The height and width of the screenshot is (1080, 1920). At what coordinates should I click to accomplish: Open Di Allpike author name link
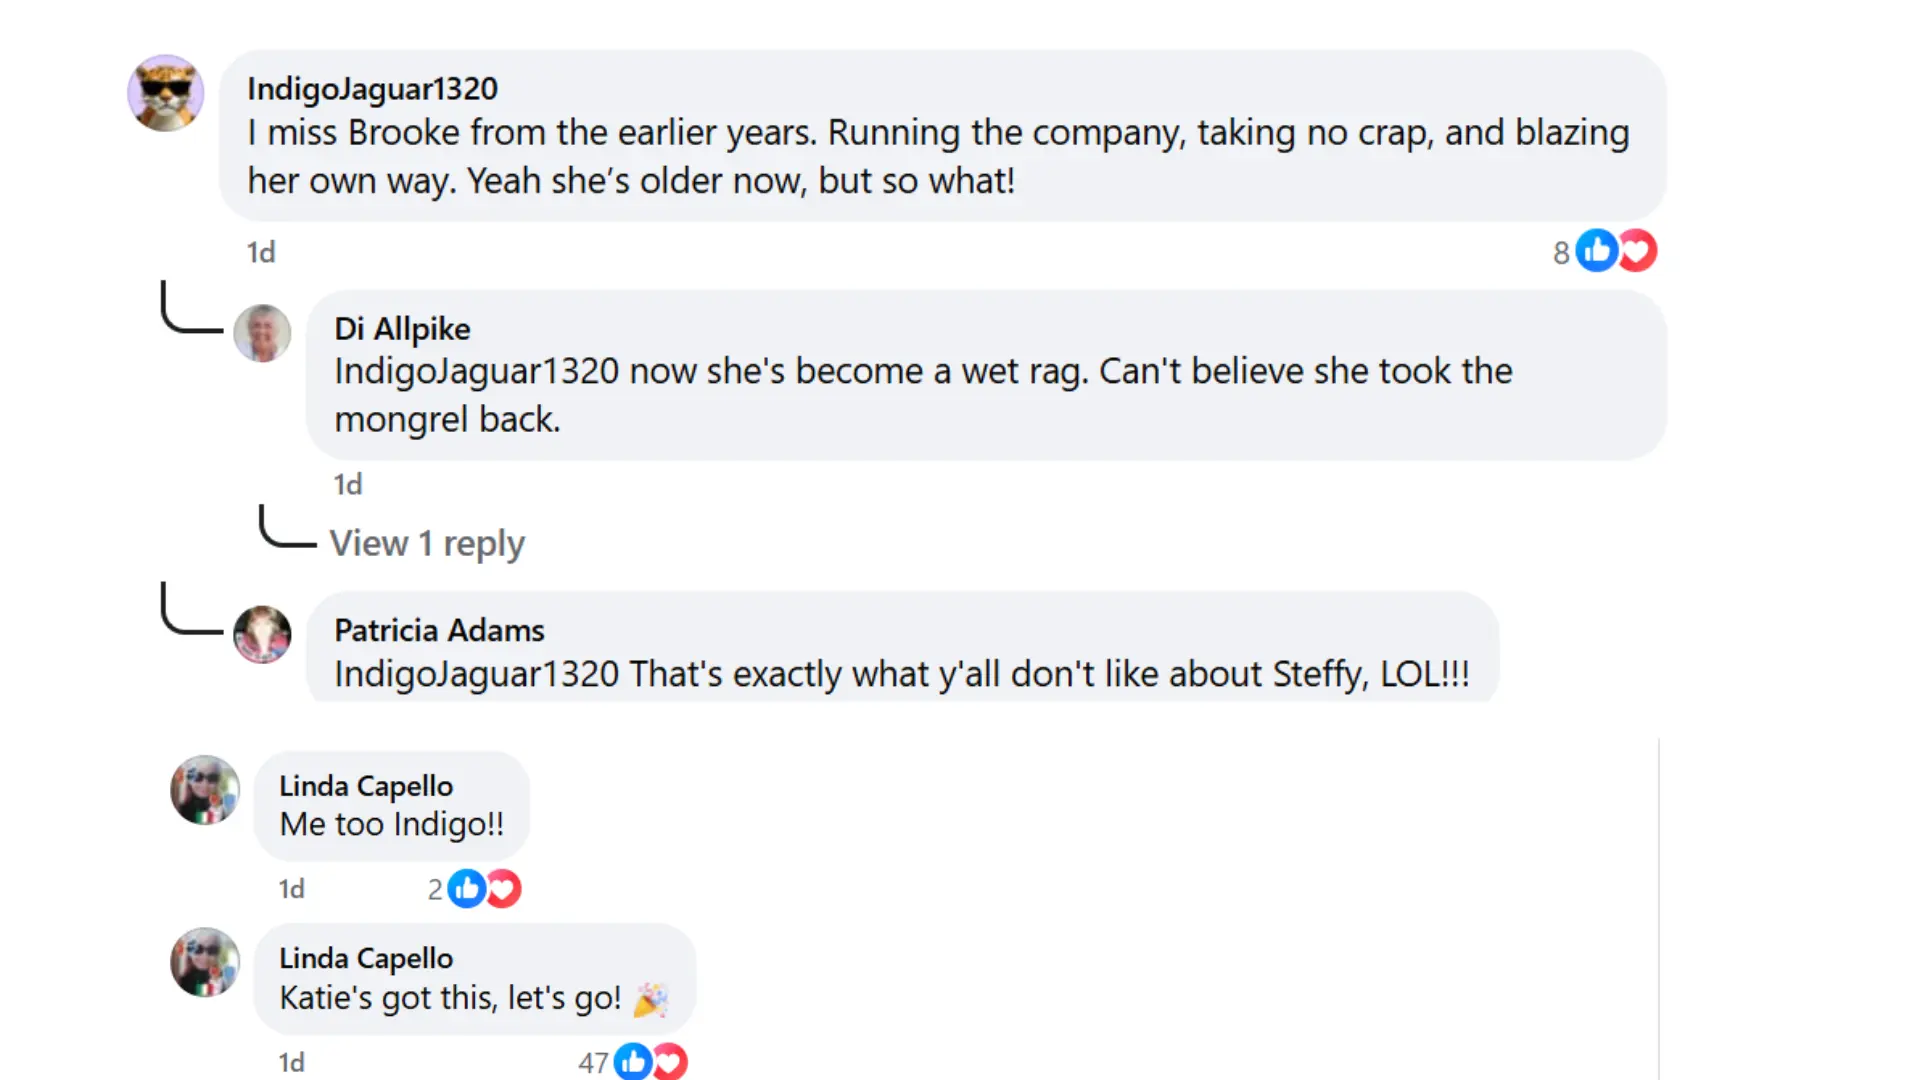pos(402,329)
